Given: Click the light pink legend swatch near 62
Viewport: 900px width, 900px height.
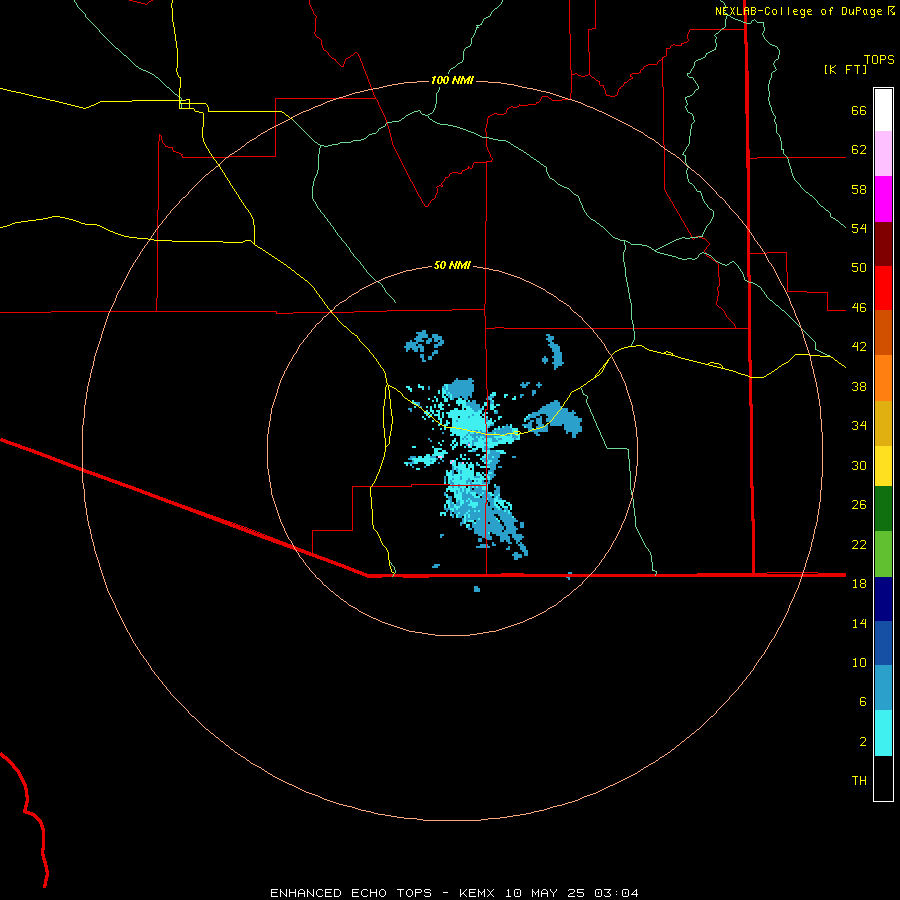Looking at the screenshot, I should pyautogui.click(x=883, y=154).
